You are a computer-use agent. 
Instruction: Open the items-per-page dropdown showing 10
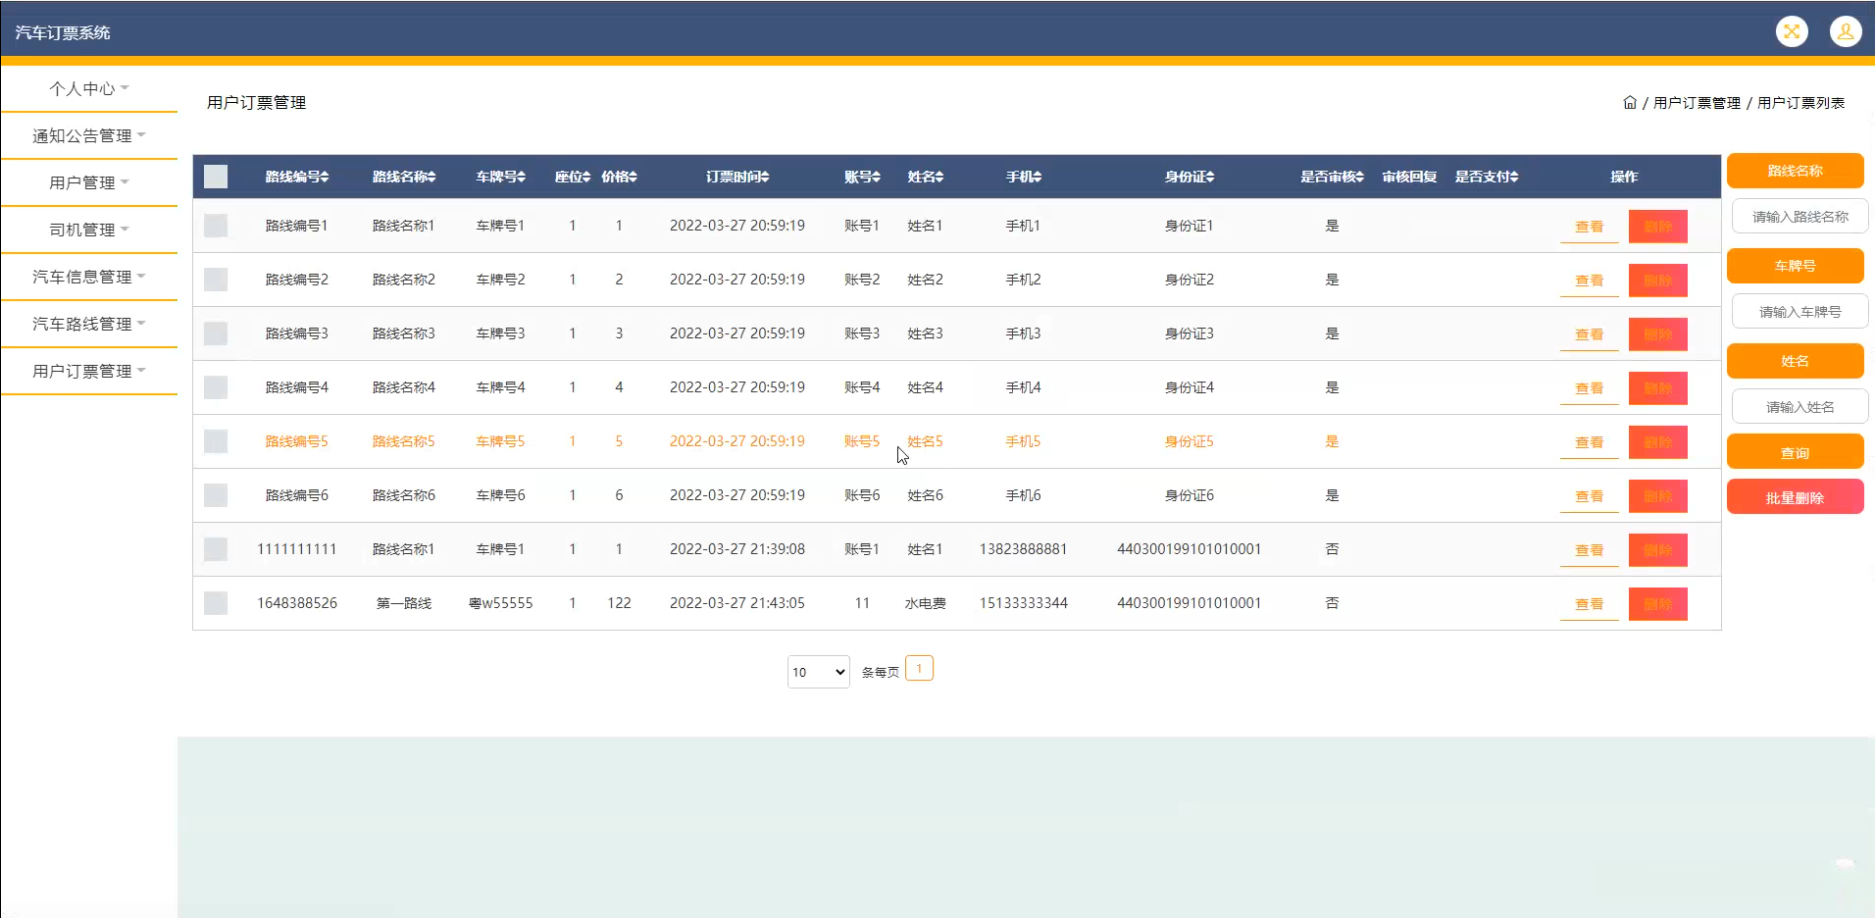(x=818, y=672)
